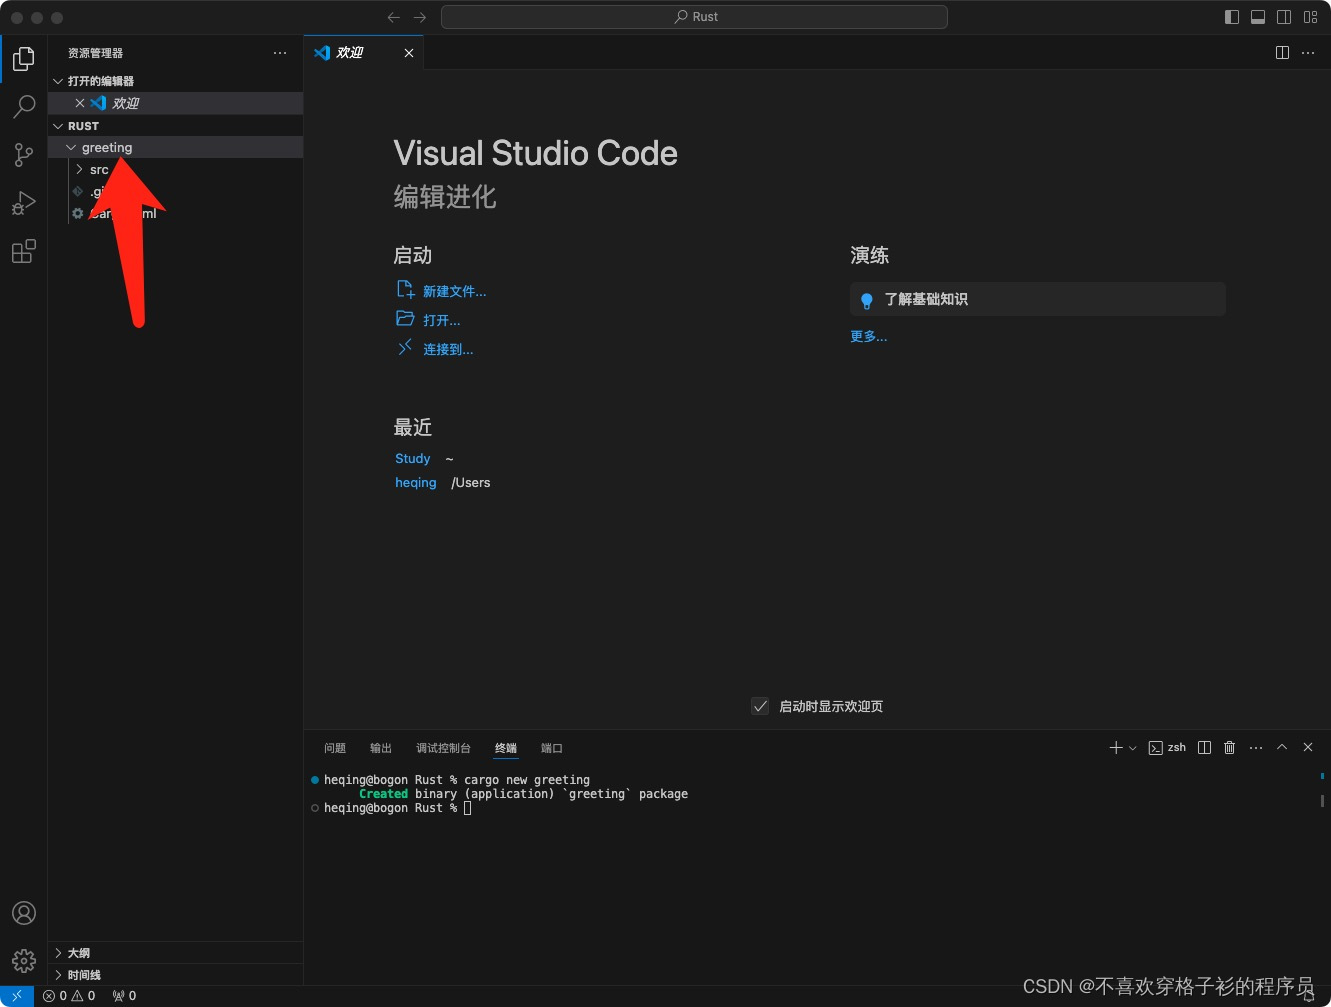Click the zsh terminal shell label
Viewport: 1331px width, 1007px height.
(1167, 748)
